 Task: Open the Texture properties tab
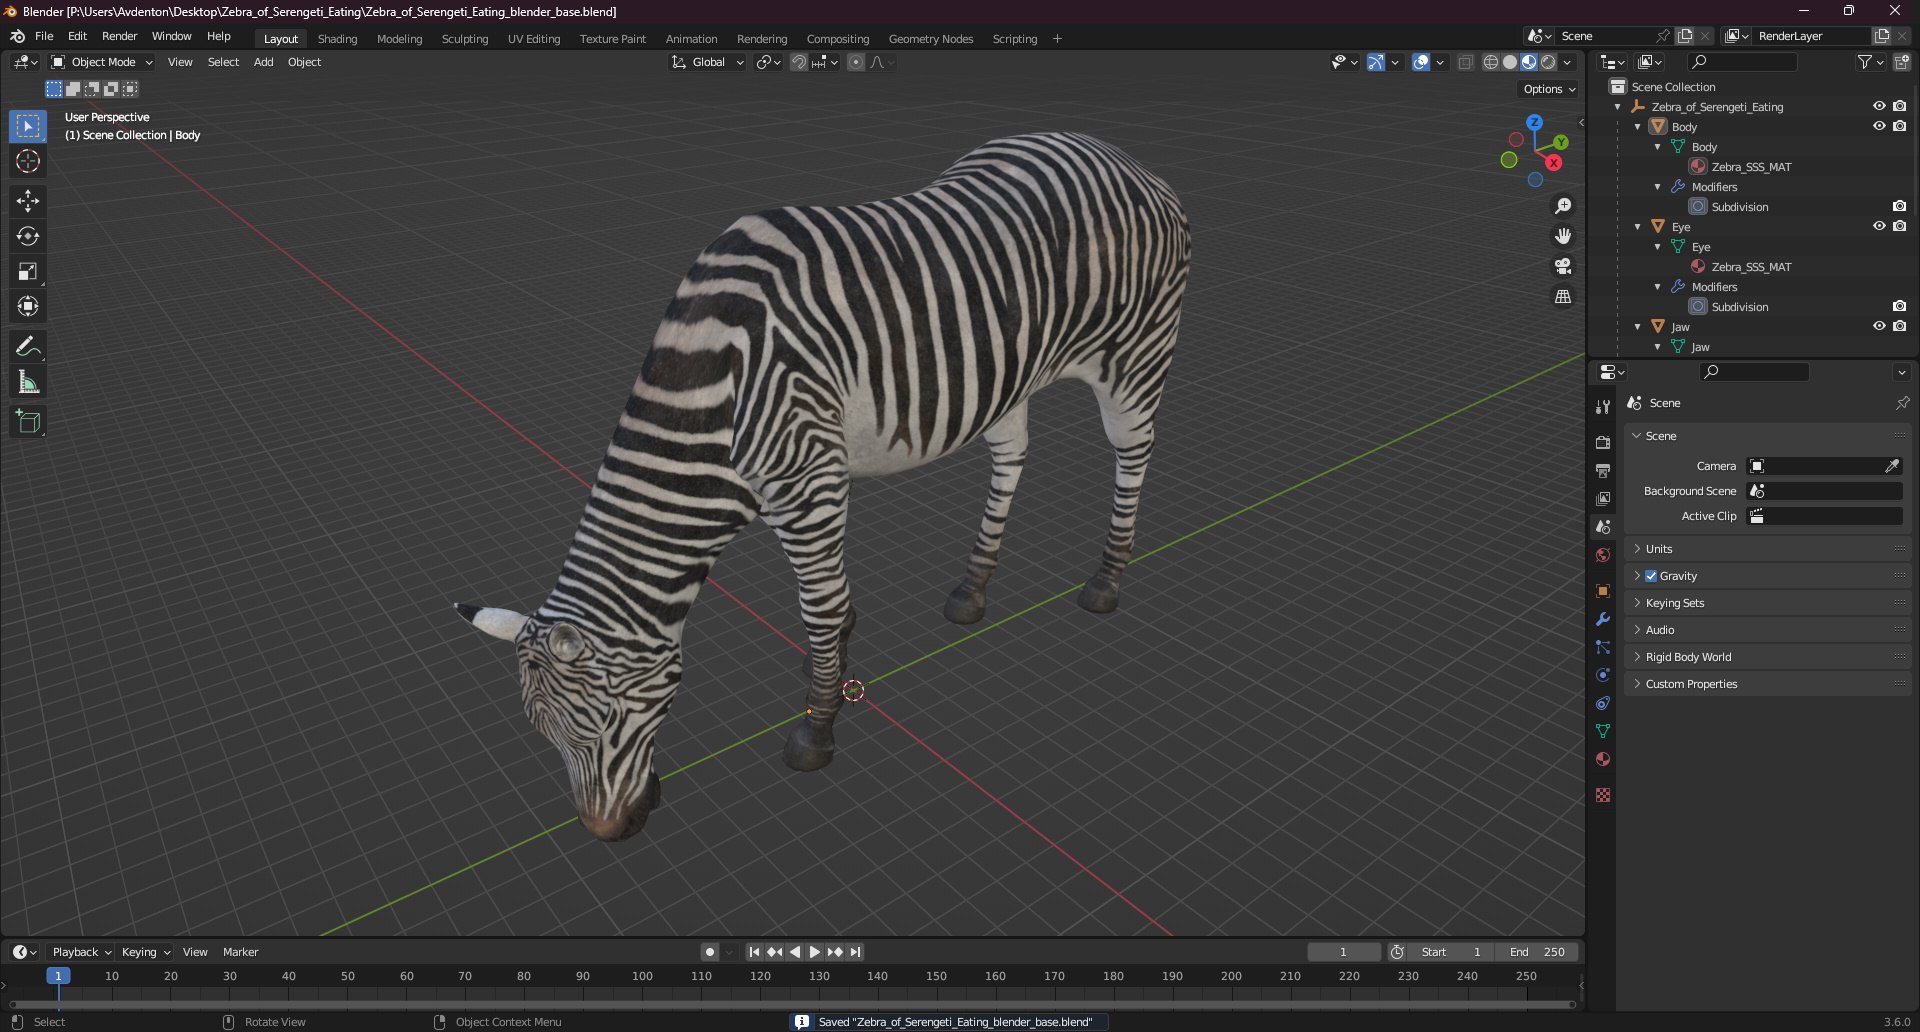tap(1603, 795)
